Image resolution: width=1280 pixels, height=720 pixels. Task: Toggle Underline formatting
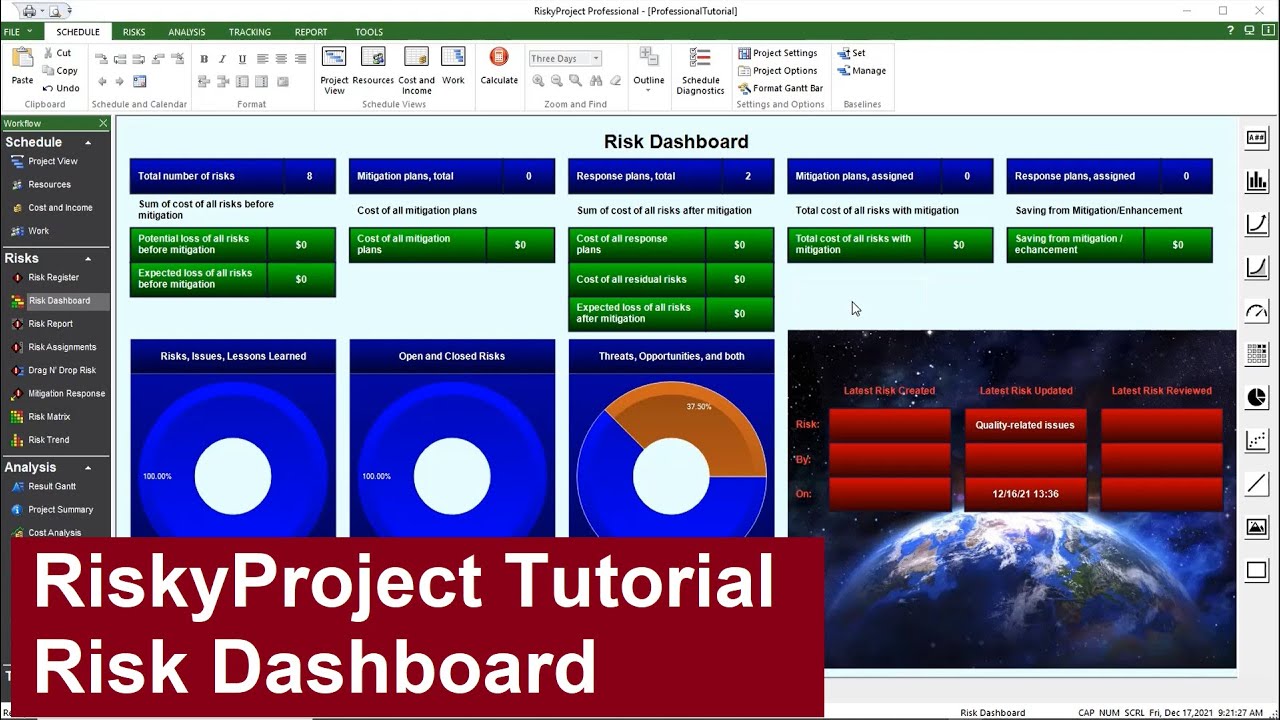tap(242, 59)
